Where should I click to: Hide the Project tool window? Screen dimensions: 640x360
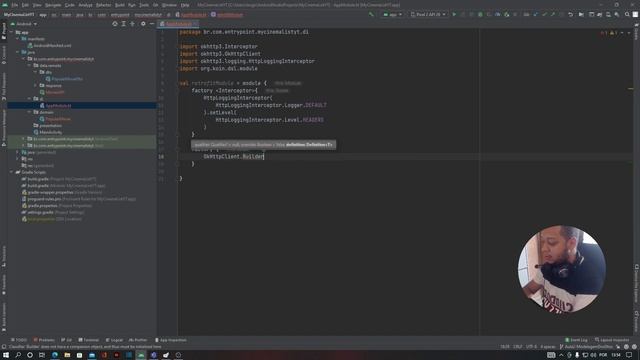(x=152, y=24)
